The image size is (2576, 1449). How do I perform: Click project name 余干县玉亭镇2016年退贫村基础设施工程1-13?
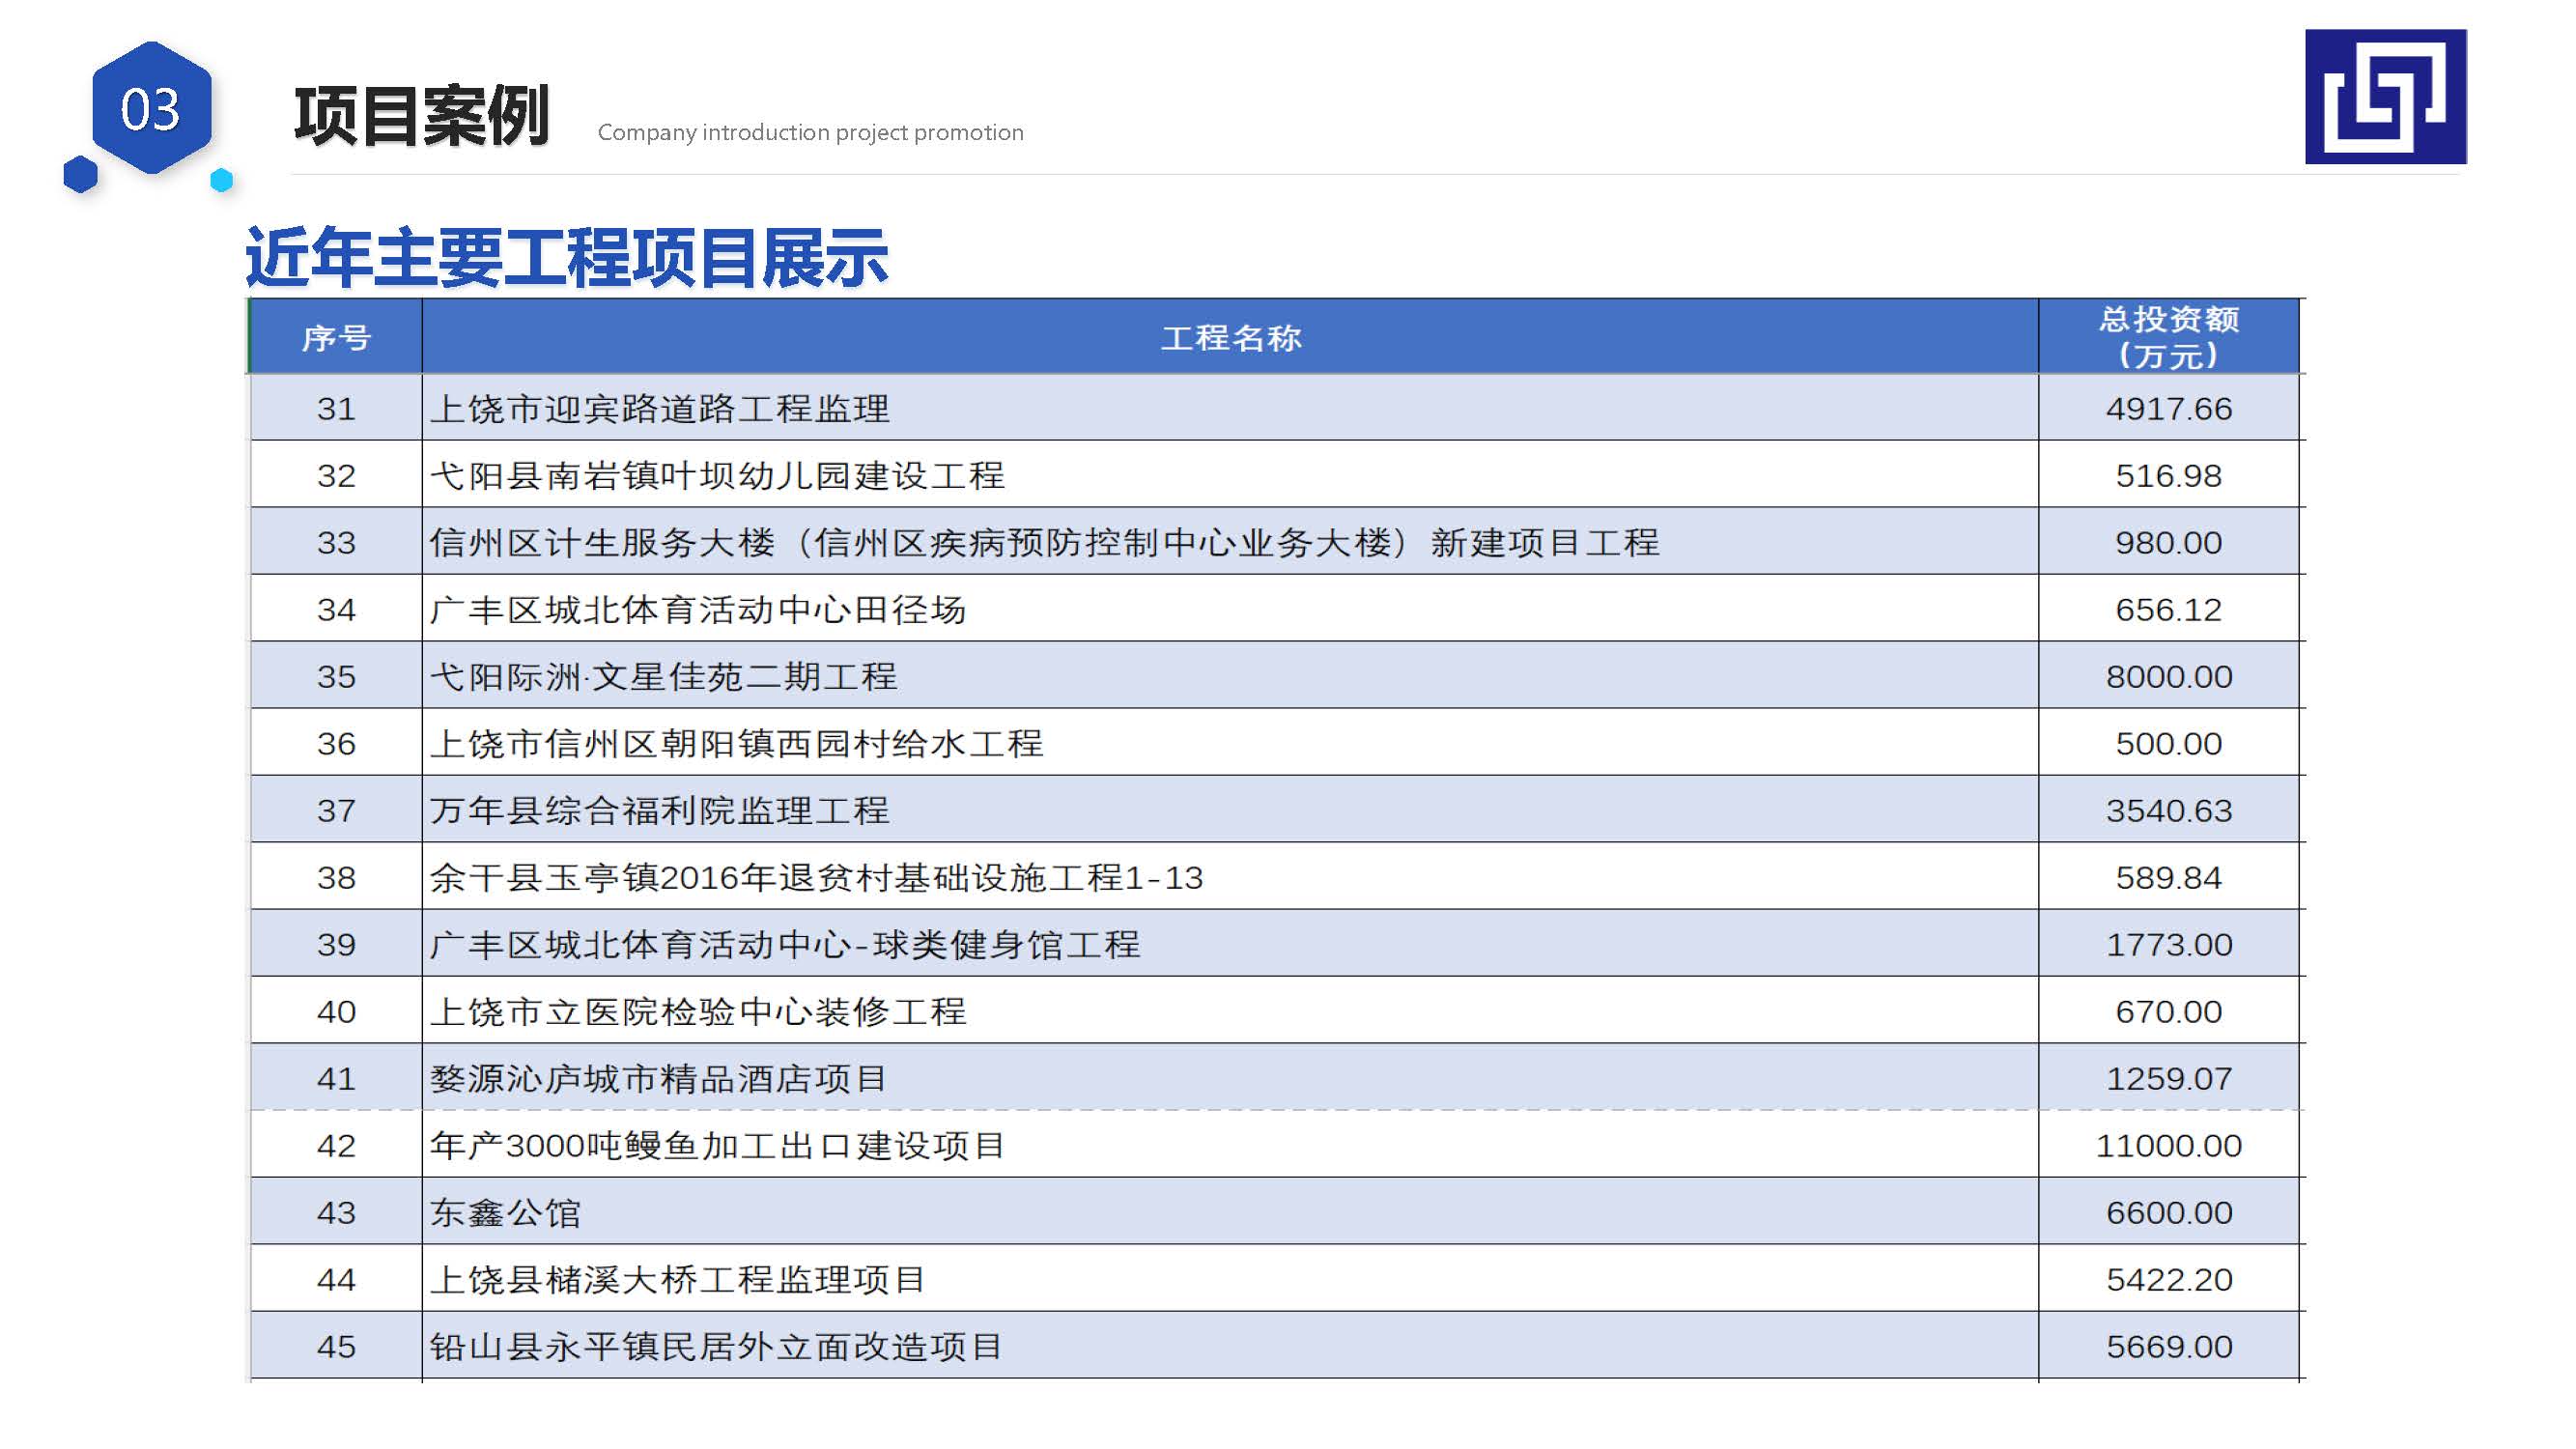(x=816, y=877)
